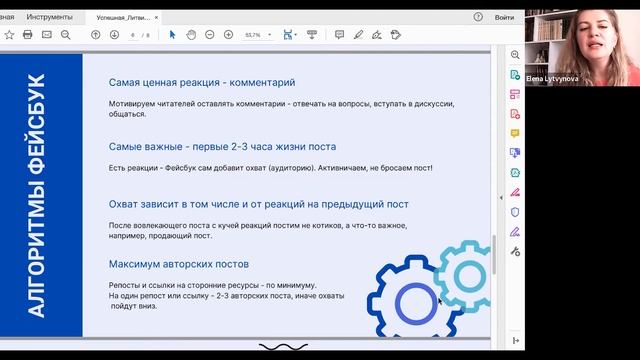Open organize pages tool in sidebar
The image size is (640, 360).
[x=515, y=94]
